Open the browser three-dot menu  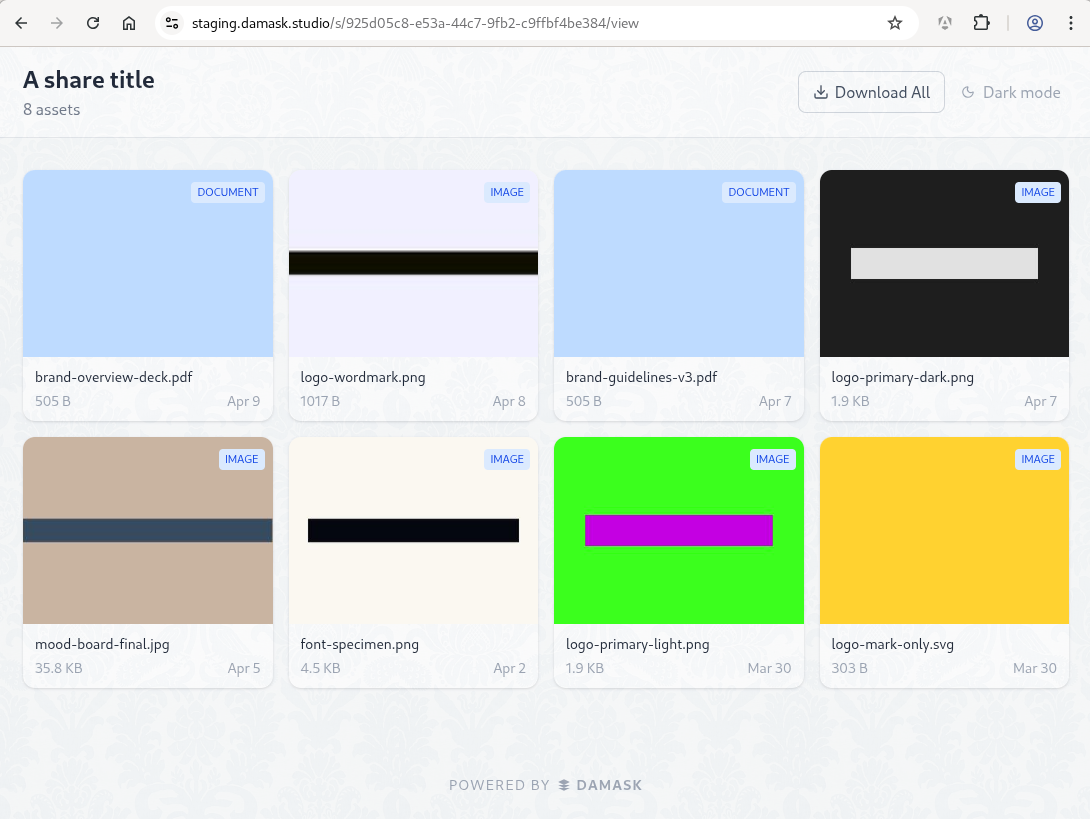tap(1071, 23)
